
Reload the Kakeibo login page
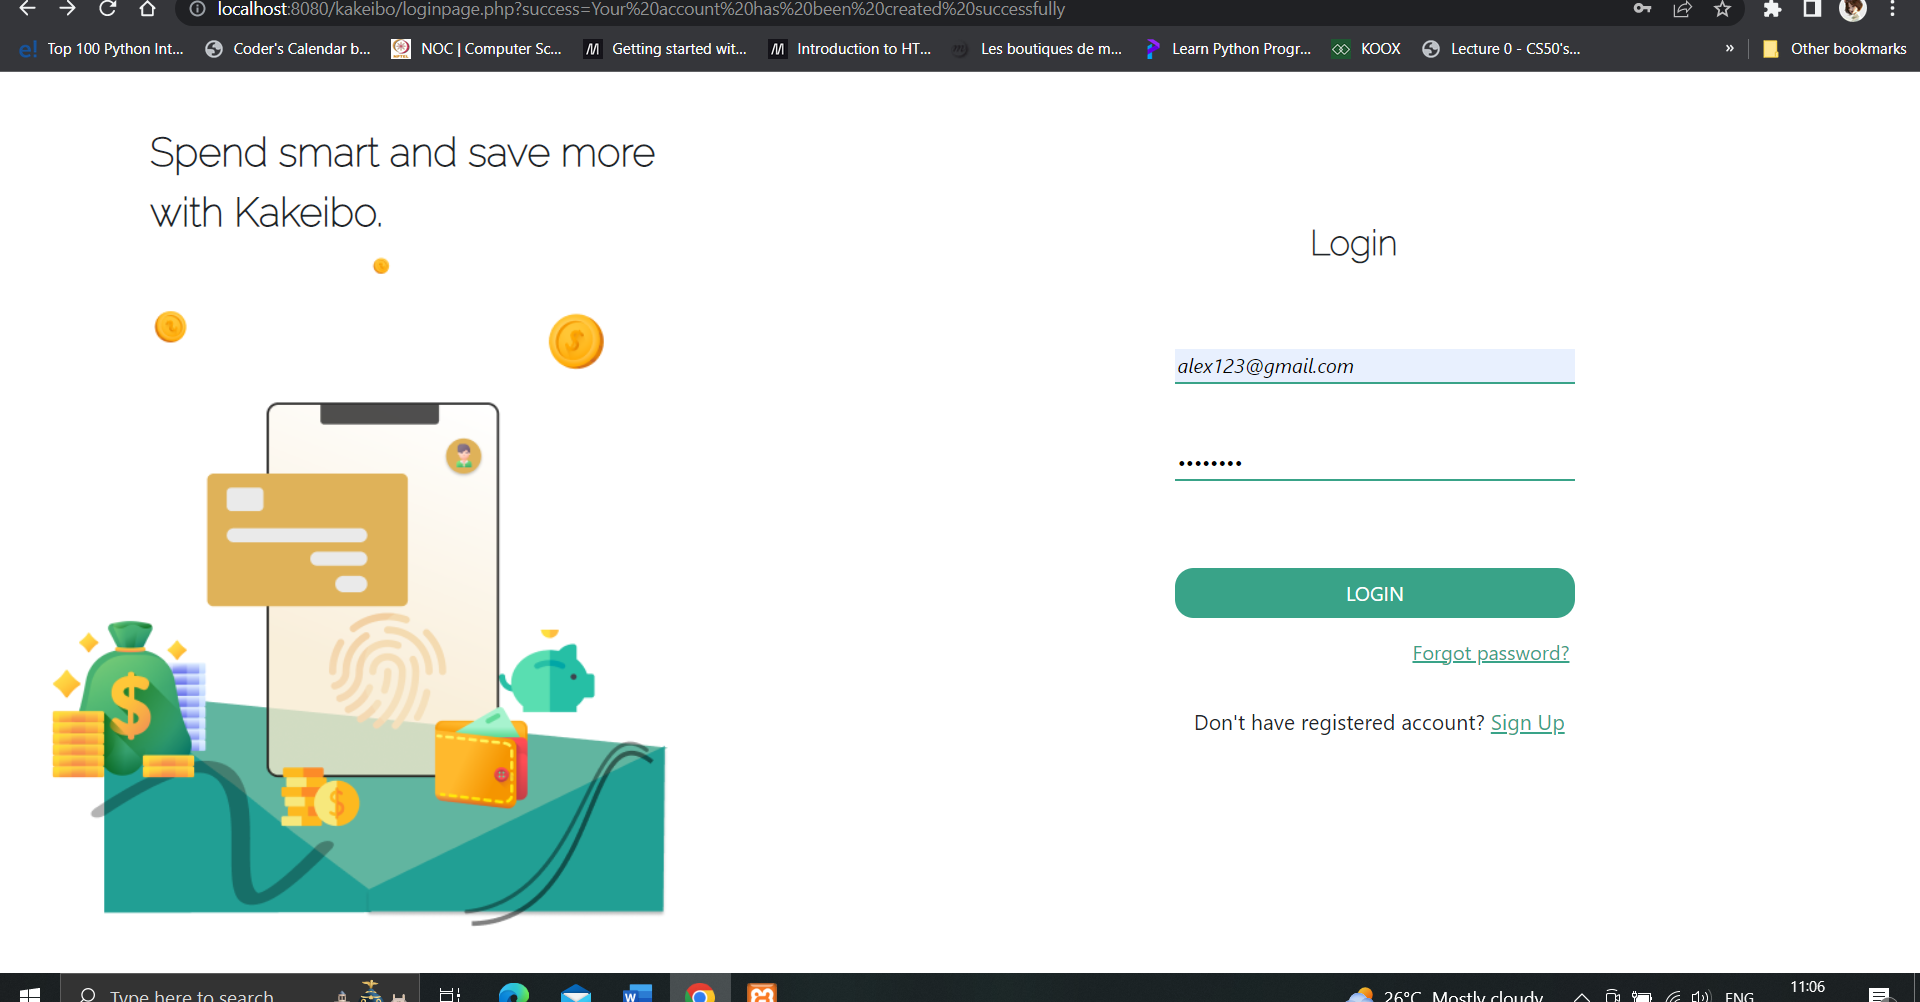(107, 10)
